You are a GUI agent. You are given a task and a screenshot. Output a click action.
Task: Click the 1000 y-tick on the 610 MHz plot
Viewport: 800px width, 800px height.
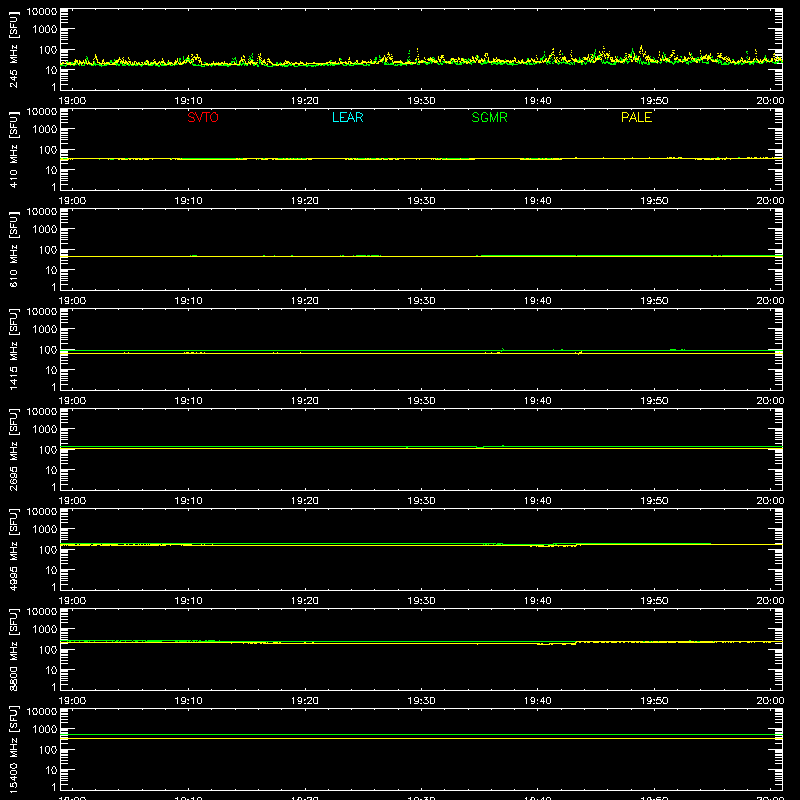pos(45,230)
